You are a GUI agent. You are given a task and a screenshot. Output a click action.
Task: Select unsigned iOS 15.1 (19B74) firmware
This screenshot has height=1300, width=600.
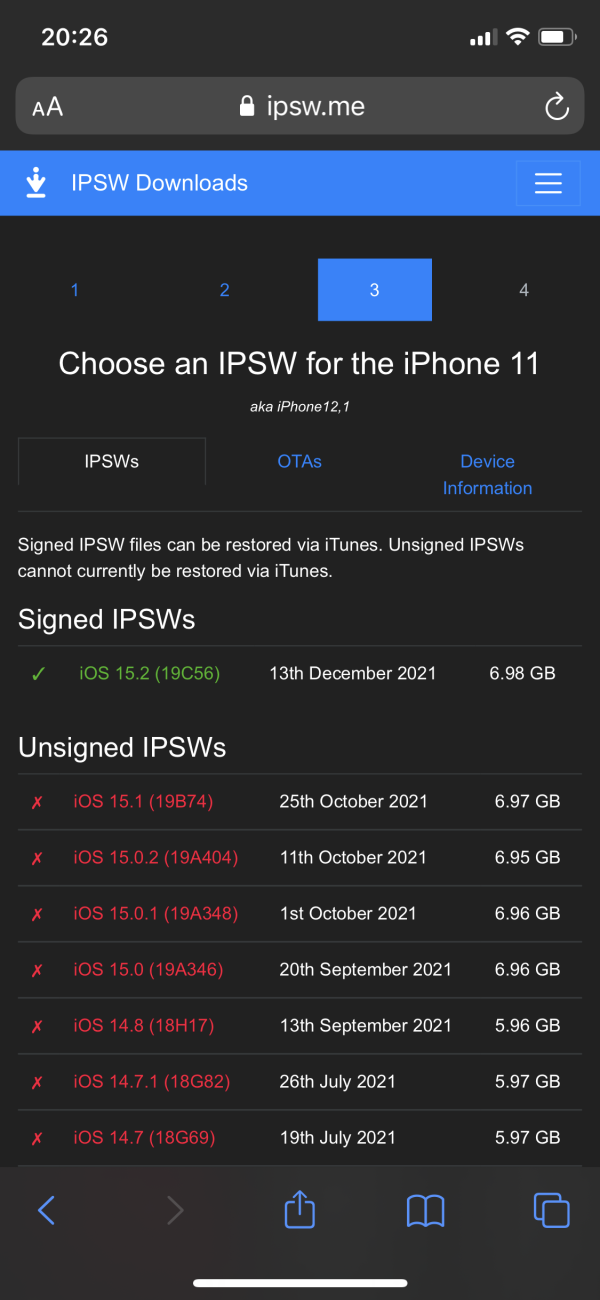pos(143,801)
